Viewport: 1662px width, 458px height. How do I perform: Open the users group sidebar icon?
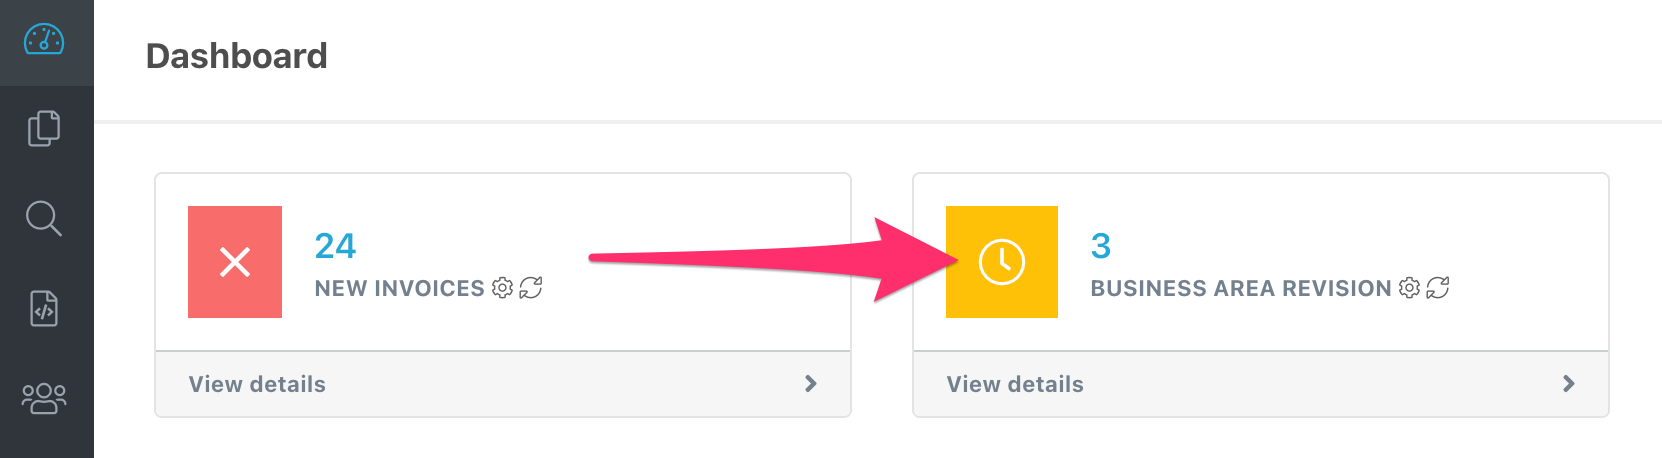click(44, 398)
